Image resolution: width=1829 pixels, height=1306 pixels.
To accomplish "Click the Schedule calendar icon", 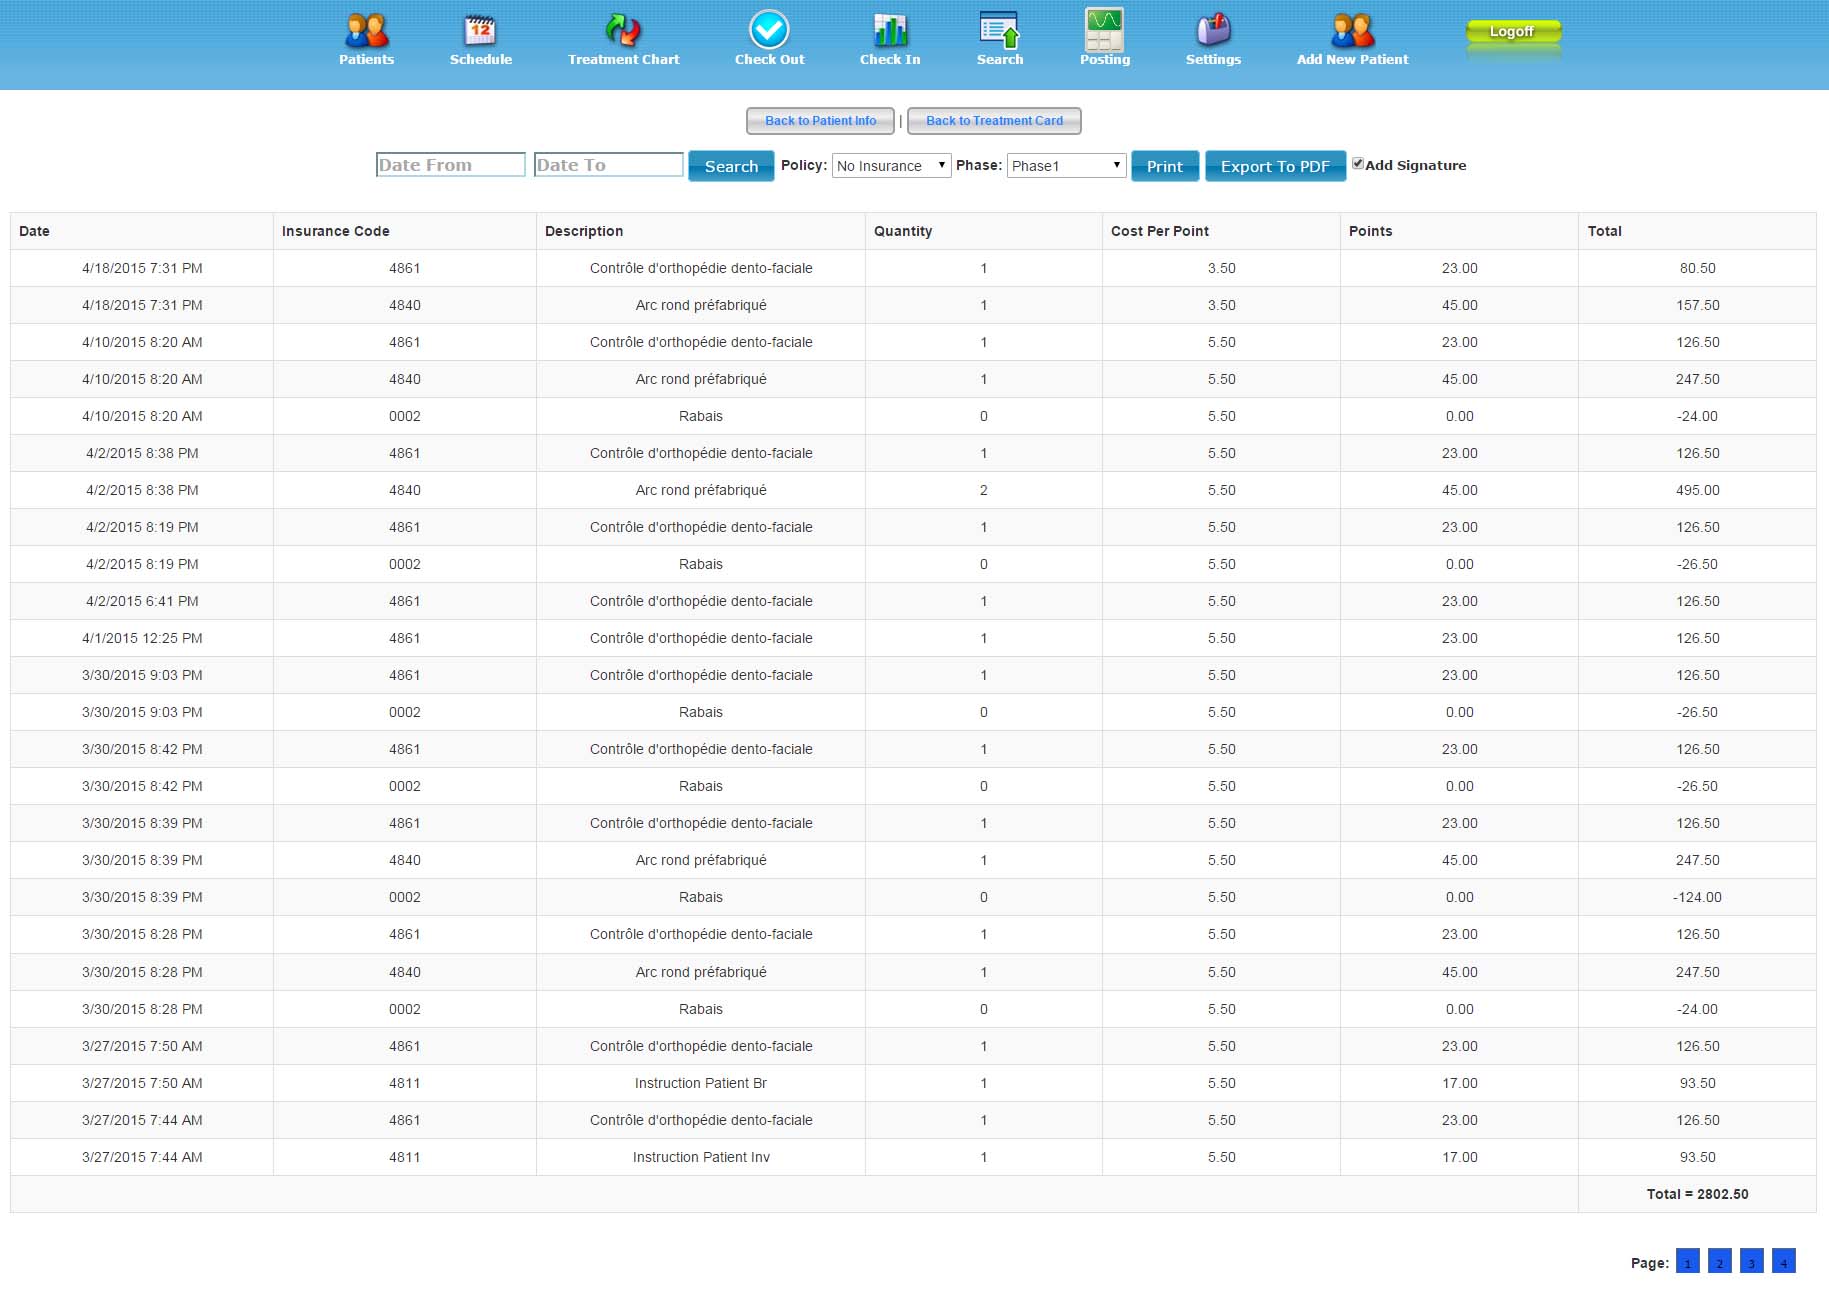I will [480, 32].
